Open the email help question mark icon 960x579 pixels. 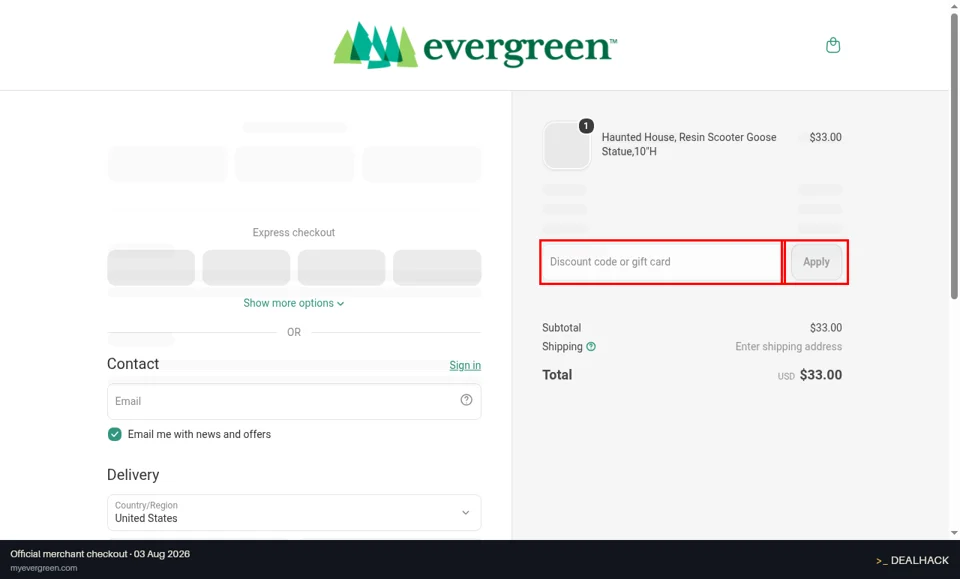pos(466,400)
